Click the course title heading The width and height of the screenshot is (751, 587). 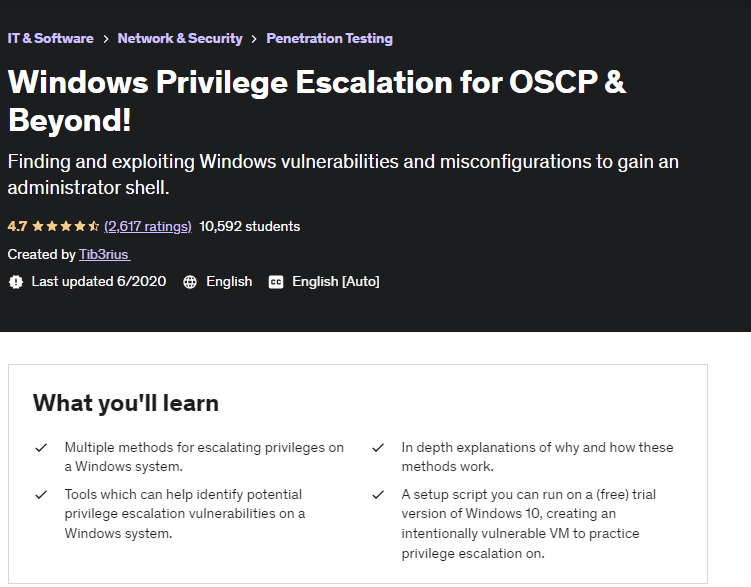pyautogui.click(x=317, y=101)
